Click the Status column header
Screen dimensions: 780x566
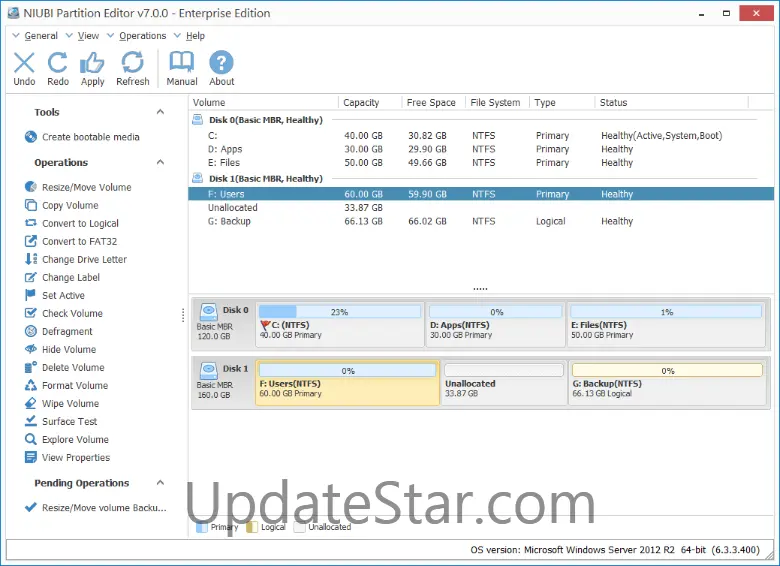672,102
